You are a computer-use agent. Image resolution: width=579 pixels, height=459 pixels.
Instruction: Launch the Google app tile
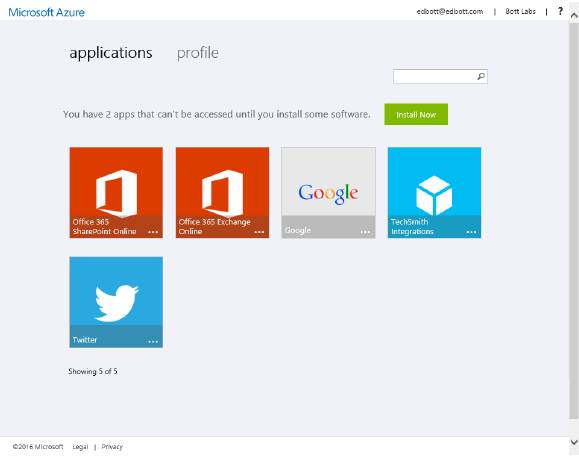pyautogui.click(x=328, y=192)
